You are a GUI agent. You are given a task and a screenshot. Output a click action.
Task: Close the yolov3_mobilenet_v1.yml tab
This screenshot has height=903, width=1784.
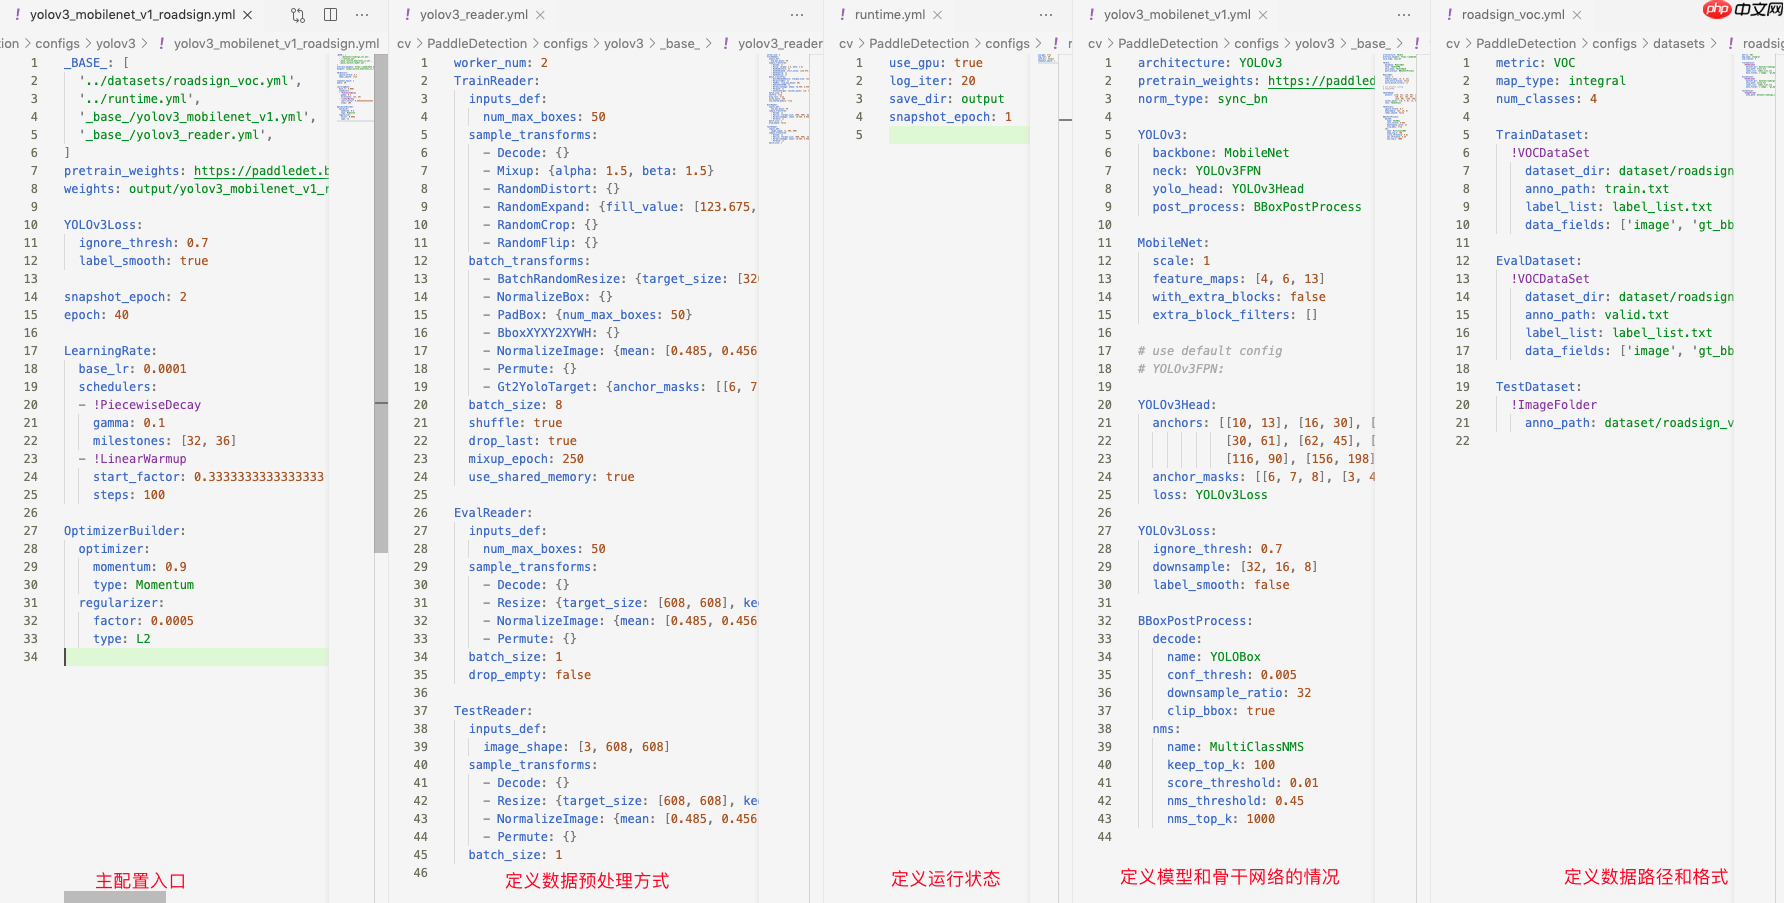(1263, 15)
